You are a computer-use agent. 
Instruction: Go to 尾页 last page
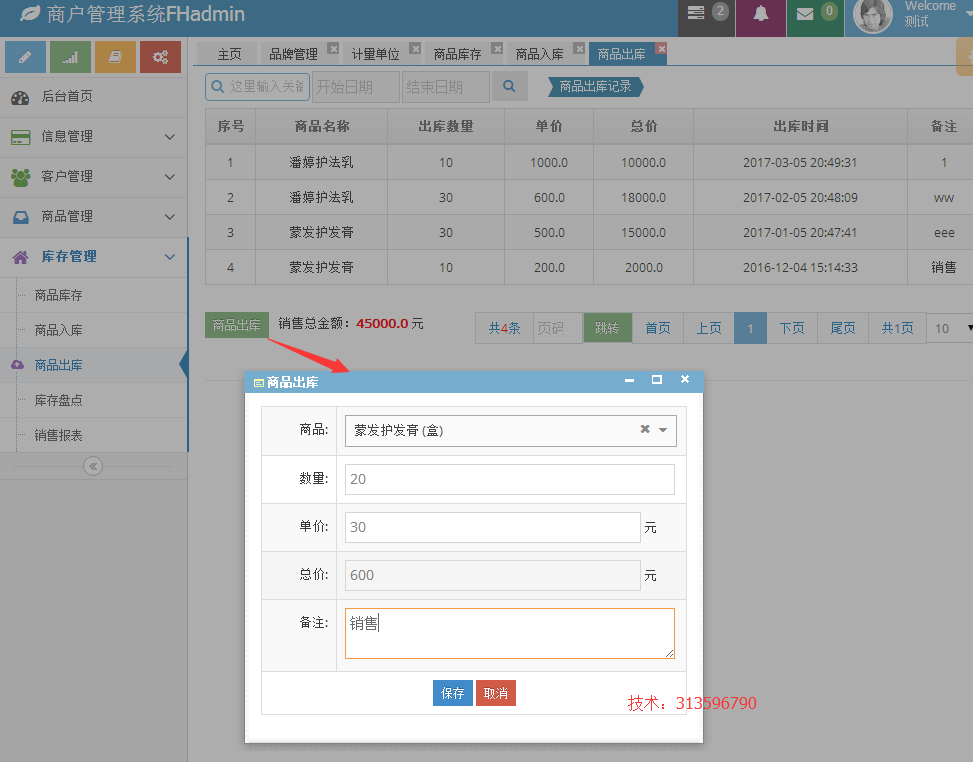[843, 328]
